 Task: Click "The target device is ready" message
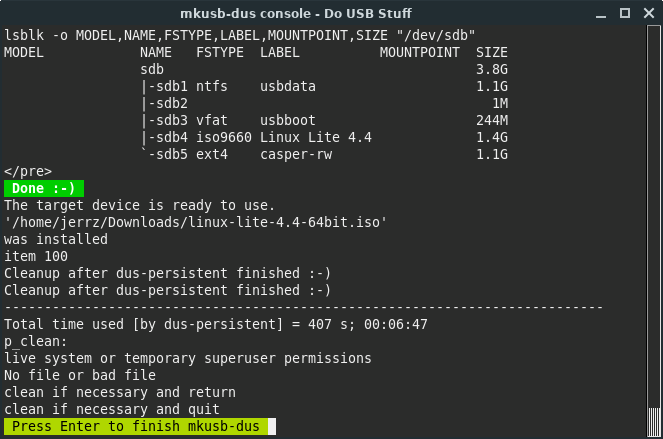tap(139, 205)
